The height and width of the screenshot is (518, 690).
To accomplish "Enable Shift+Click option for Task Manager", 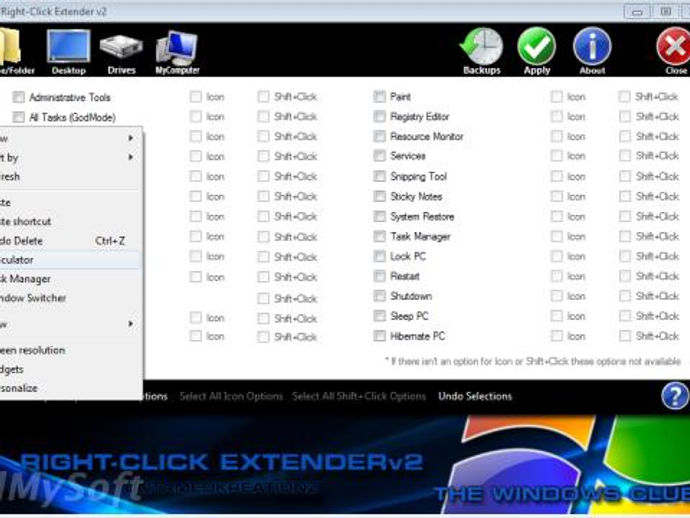I will click(x=624, y=236).
